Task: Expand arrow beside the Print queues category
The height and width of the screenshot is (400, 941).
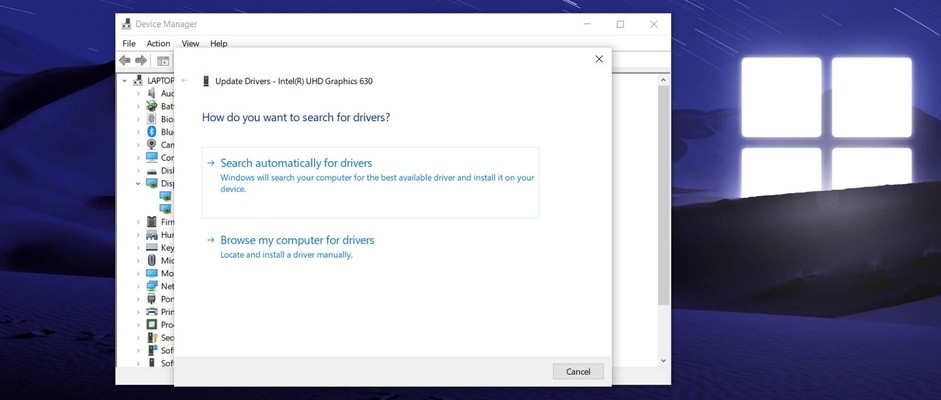Action: (x=137, y=312)
